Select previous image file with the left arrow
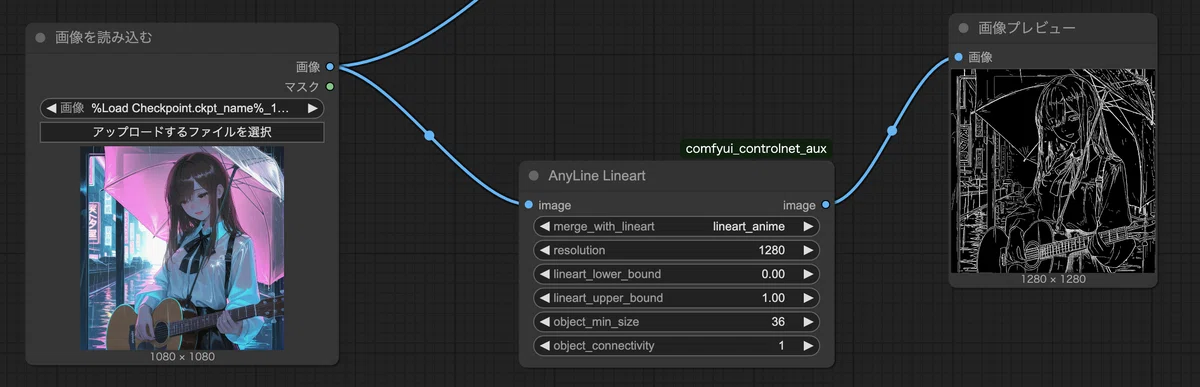This screenshot has height=387, width=1200. pyautogui.click(x=50, y=108)
